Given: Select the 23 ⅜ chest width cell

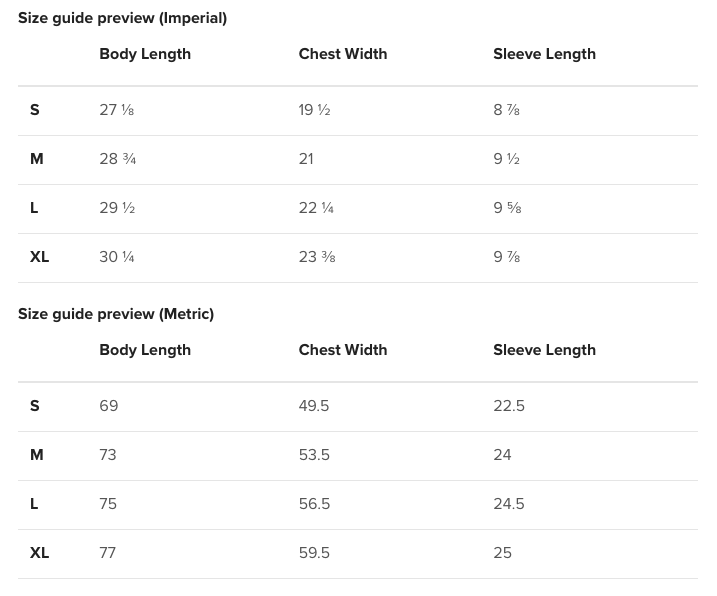Looking at the screenshot, I should [x=317, y=257].
